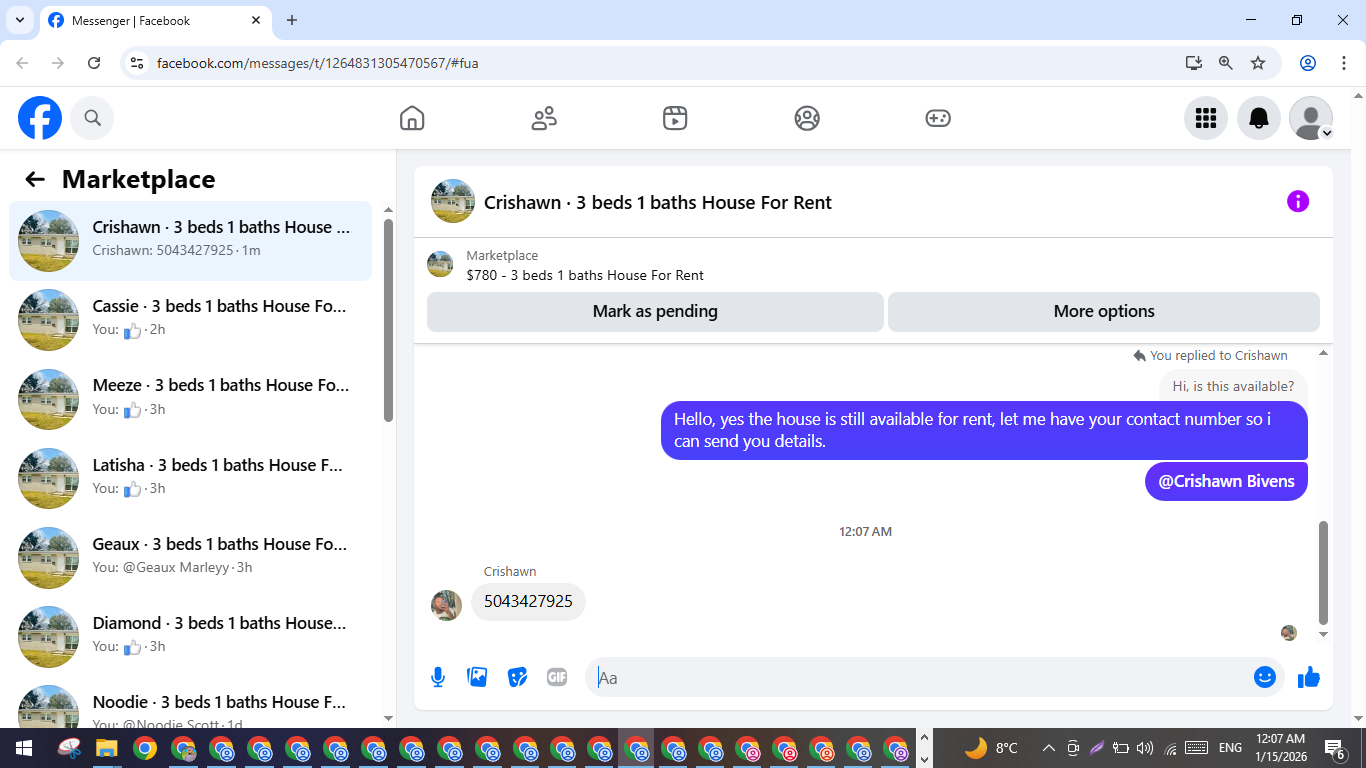Click Crishawn's avatar beside the message
This screenshot has width=1366, height=768.
[x=446, y=605]
